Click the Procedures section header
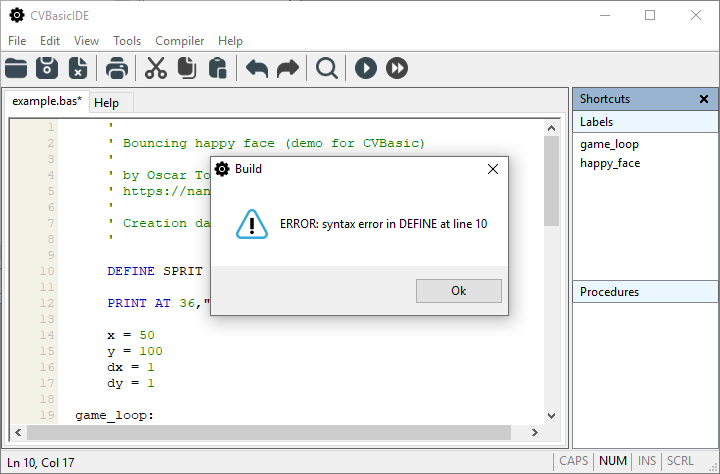The image size is (720, 474). (x=645, y=292)
